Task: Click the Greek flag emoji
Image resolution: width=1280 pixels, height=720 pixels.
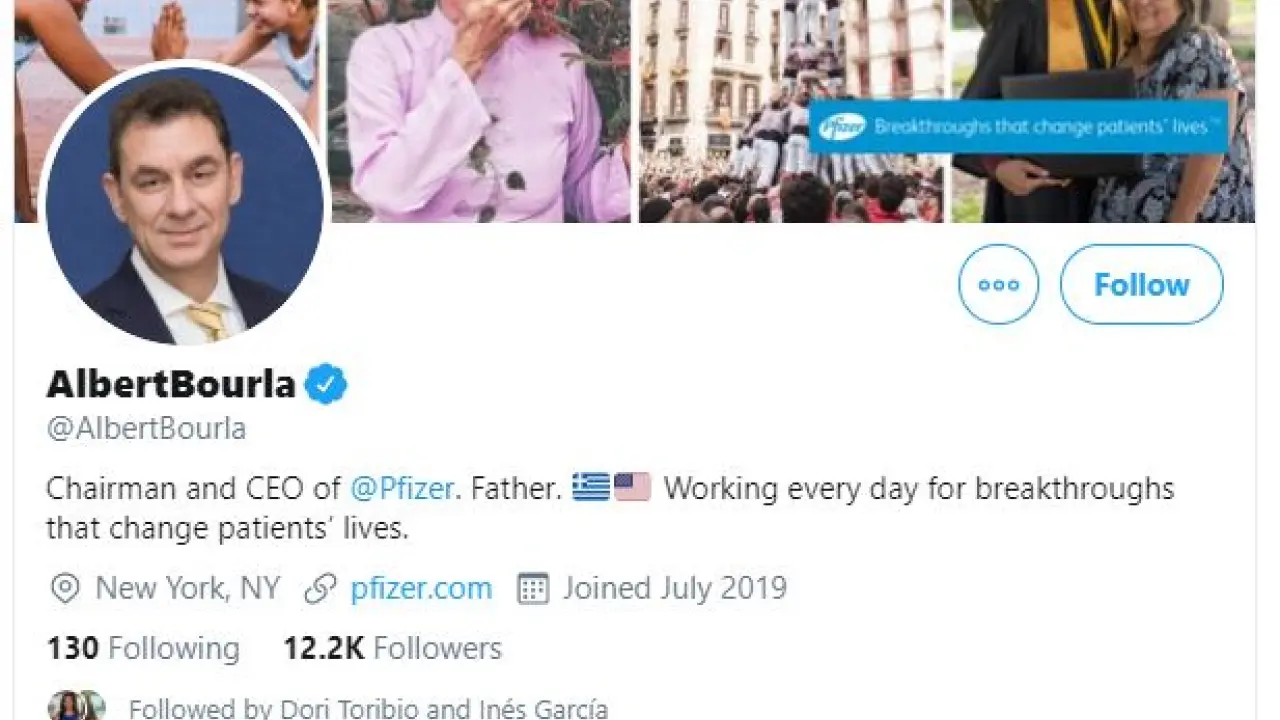Action: click(x=591, y=488)
